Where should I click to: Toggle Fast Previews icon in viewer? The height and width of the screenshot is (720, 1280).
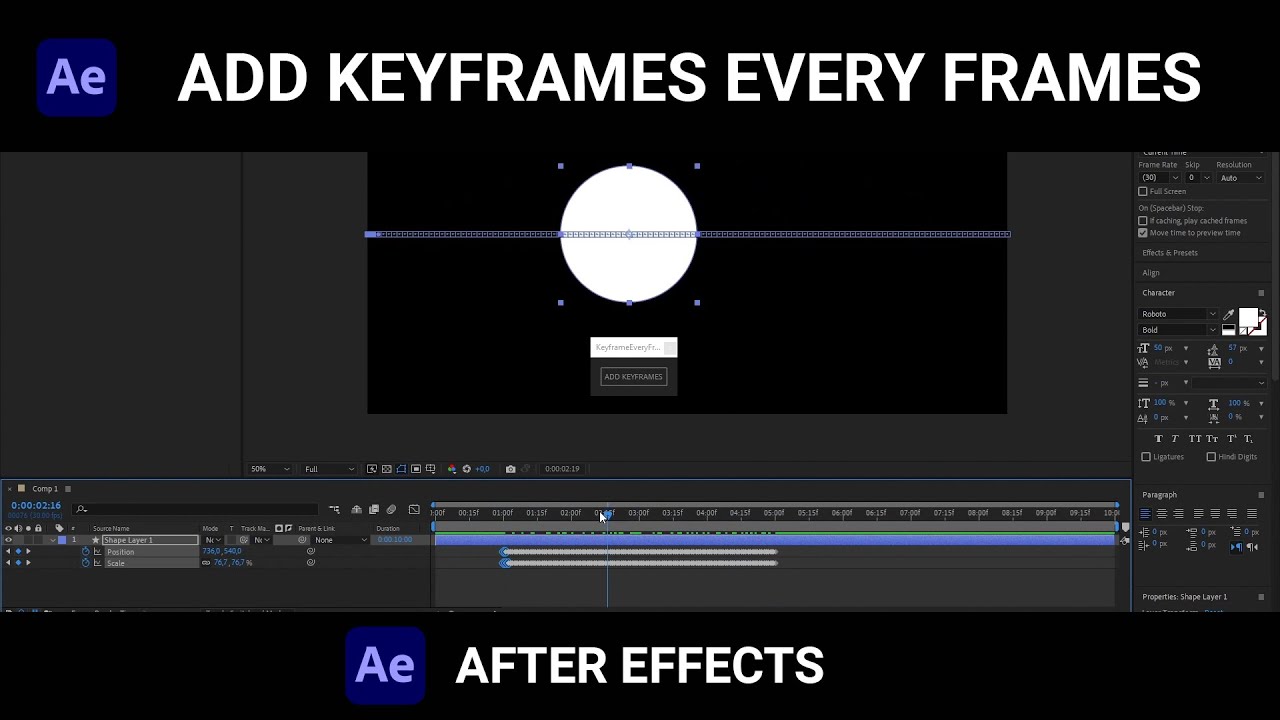click(x=371, y=468)
